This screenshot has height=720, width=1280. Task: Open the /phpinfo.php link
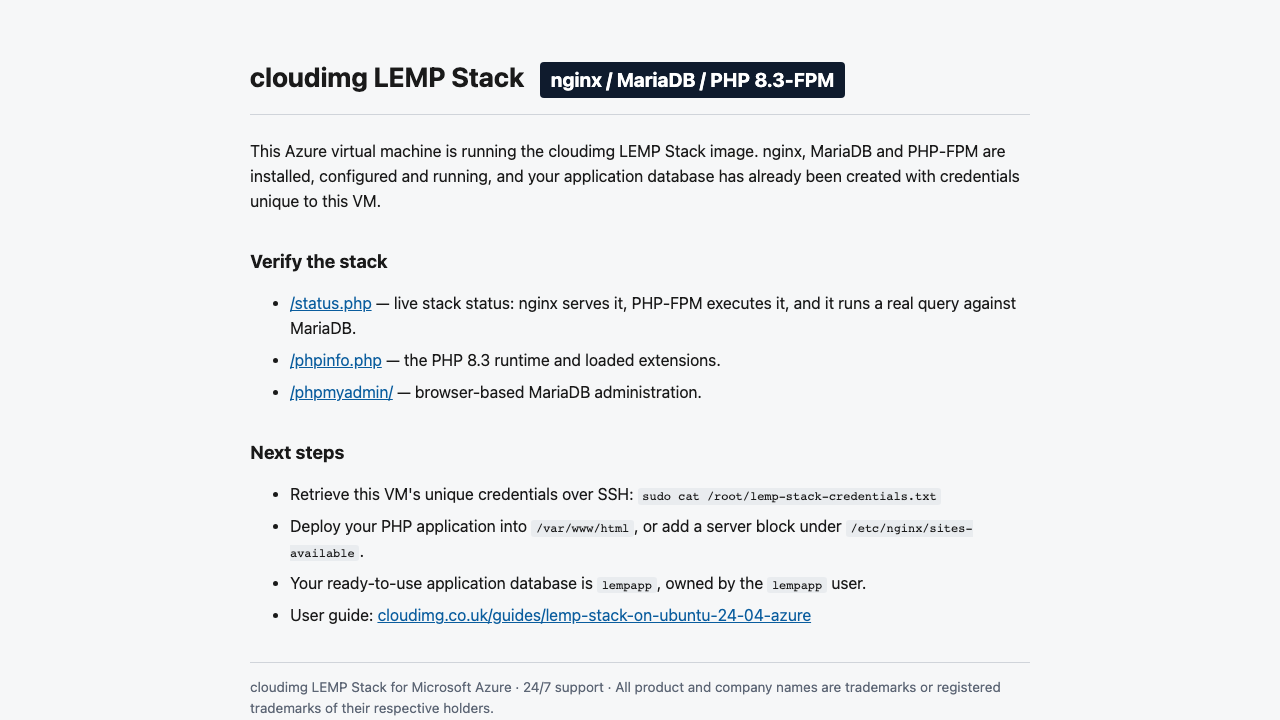pyautogui.click(x=336, y=360)
